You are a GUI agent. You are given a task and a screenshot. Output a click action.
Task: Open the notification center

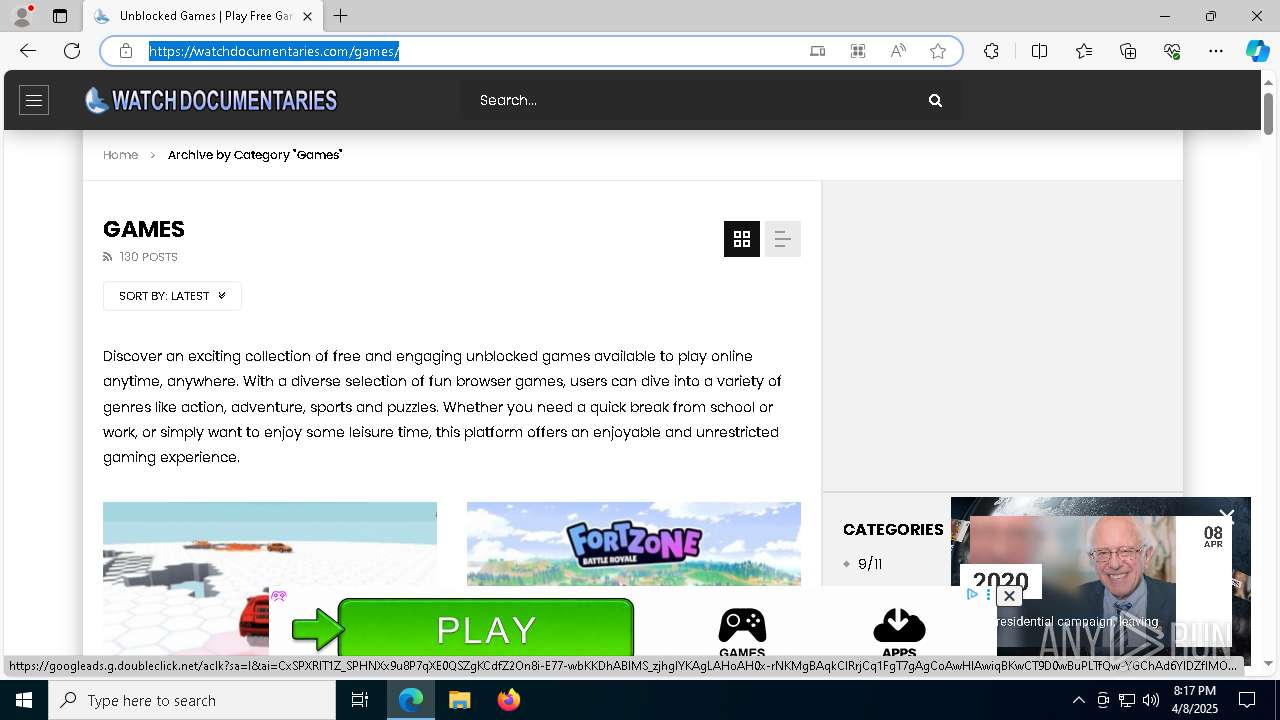click(x=1247, y=700)
